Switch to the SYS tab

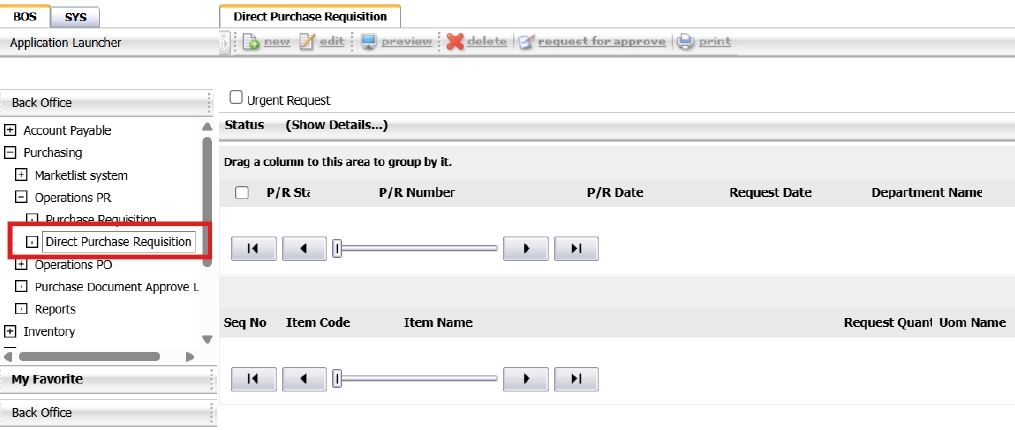75,17
